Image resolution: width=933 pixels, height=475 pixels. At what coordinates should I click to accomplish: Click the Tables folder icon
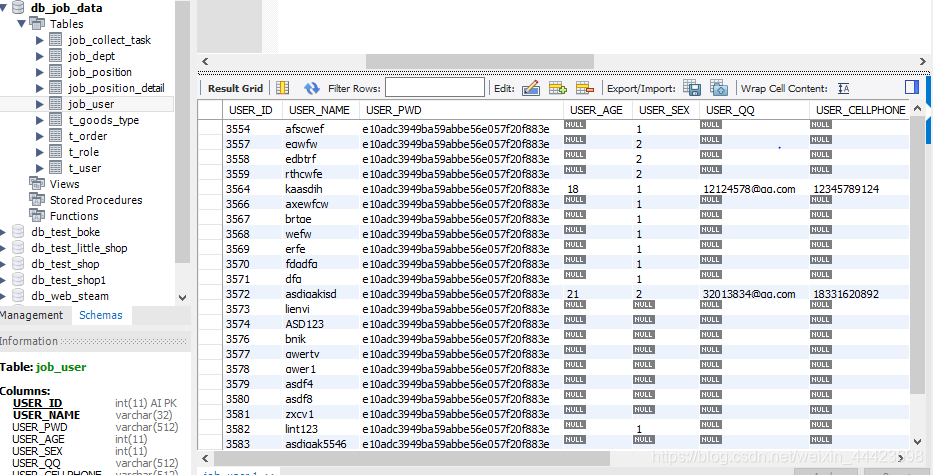[36, 24]
